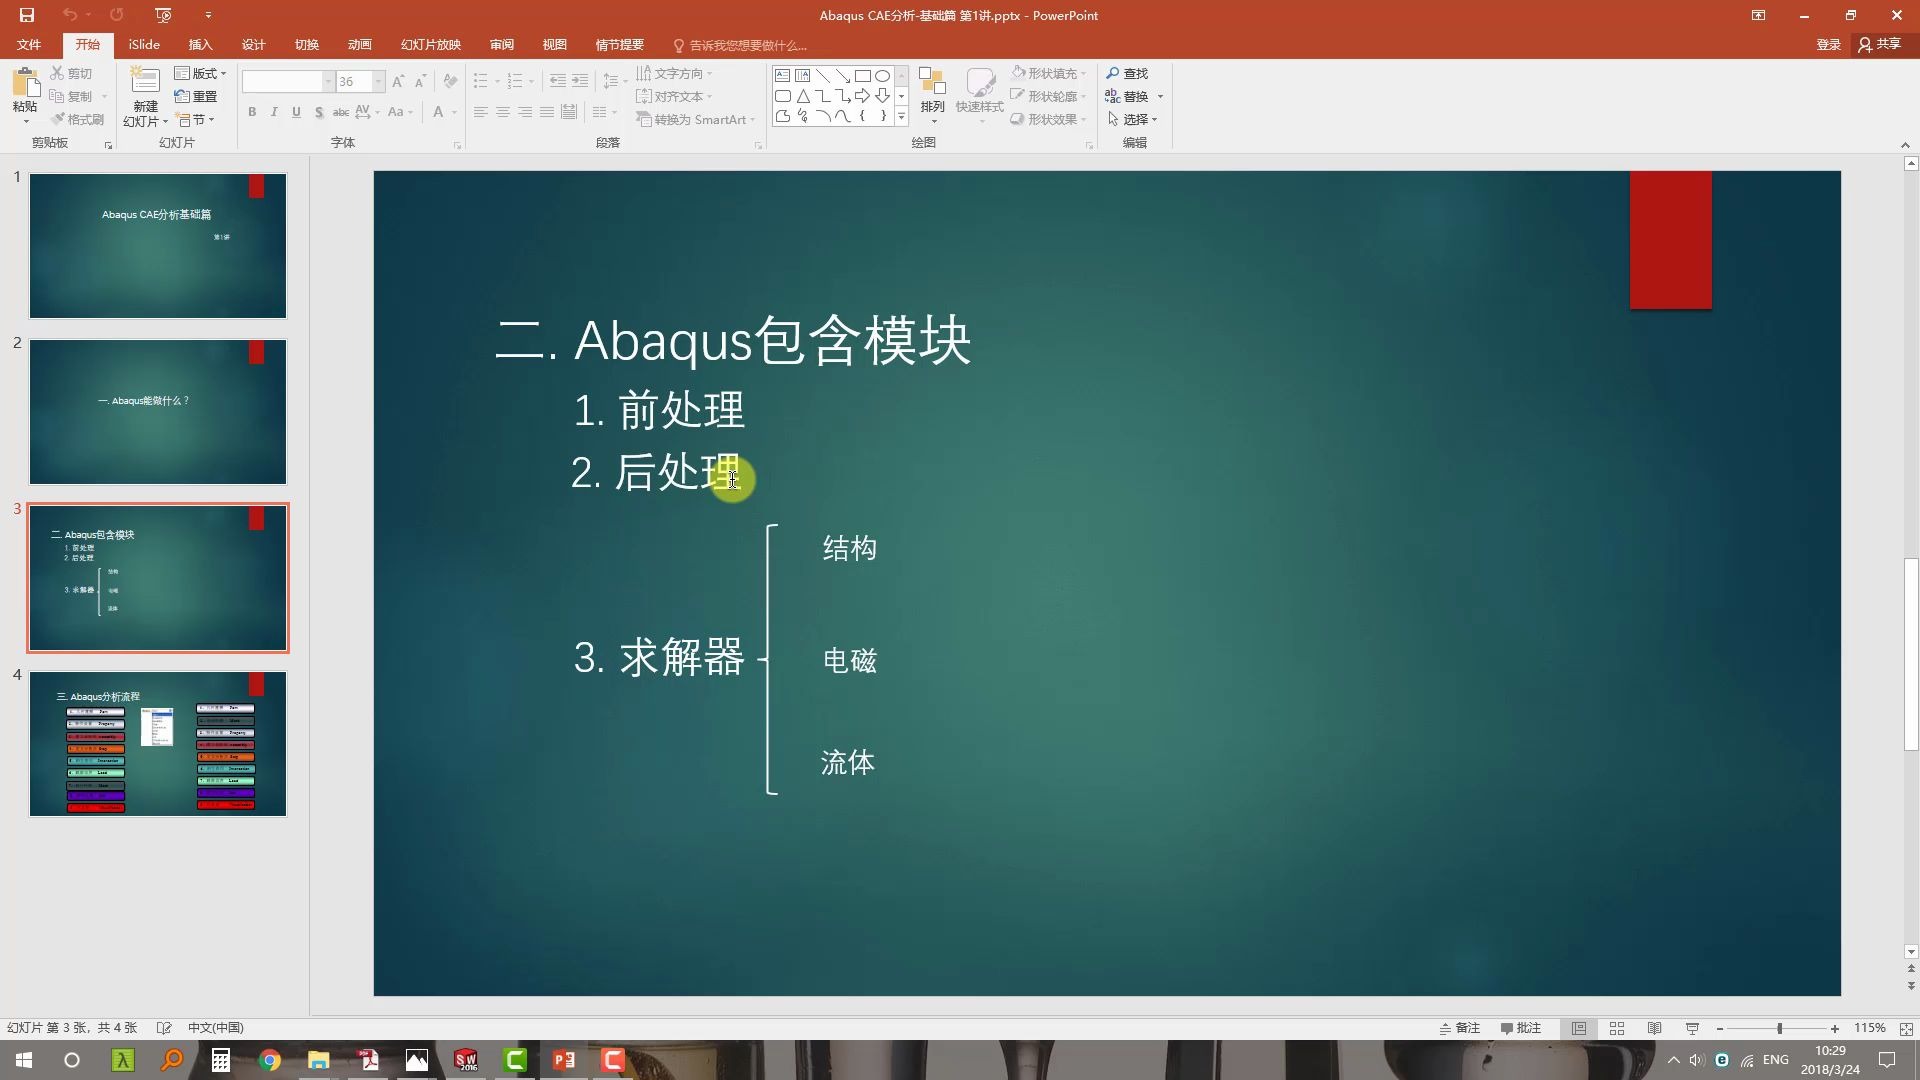Toggle Underline formatting
Image resolution: width=1920 pixels, height=1080 pixels.
tap(296, 112)
